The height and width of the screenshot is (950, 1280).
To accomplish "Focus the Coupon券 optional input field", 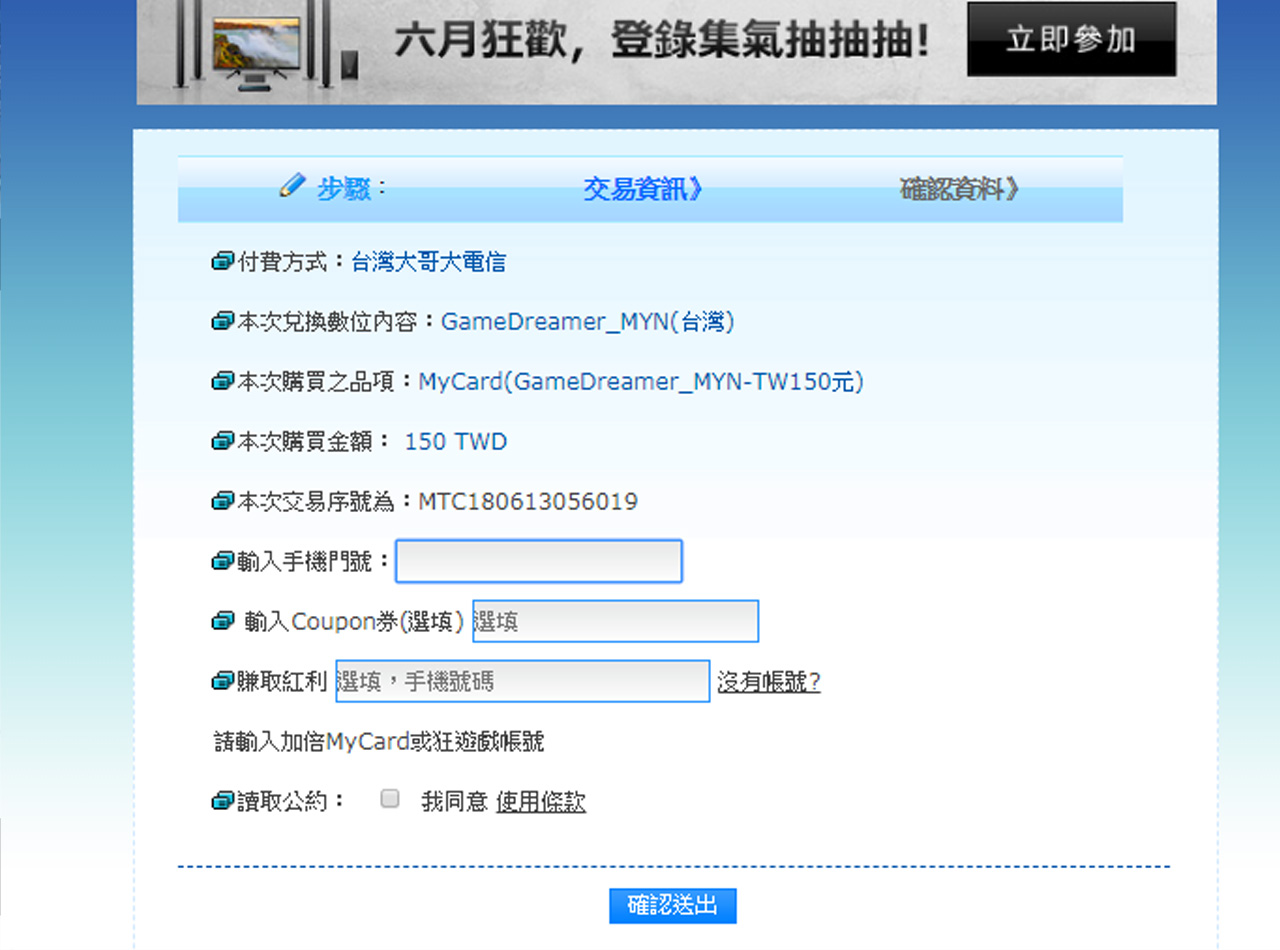I will 615,621.
